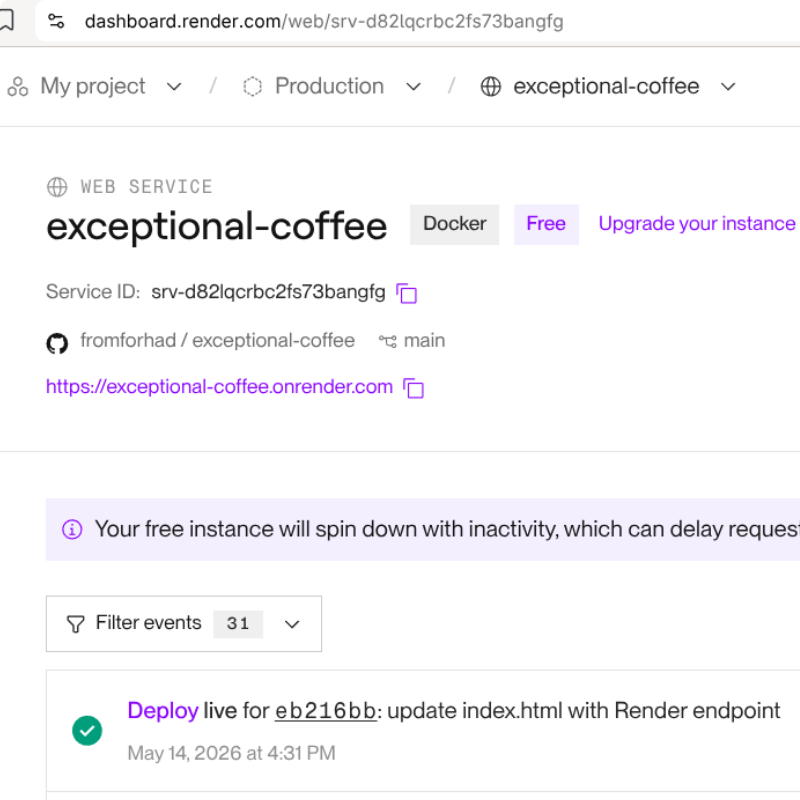
Task: Open the eb216bb commit link
Action: pyautogui.click(x=326, y=711)
